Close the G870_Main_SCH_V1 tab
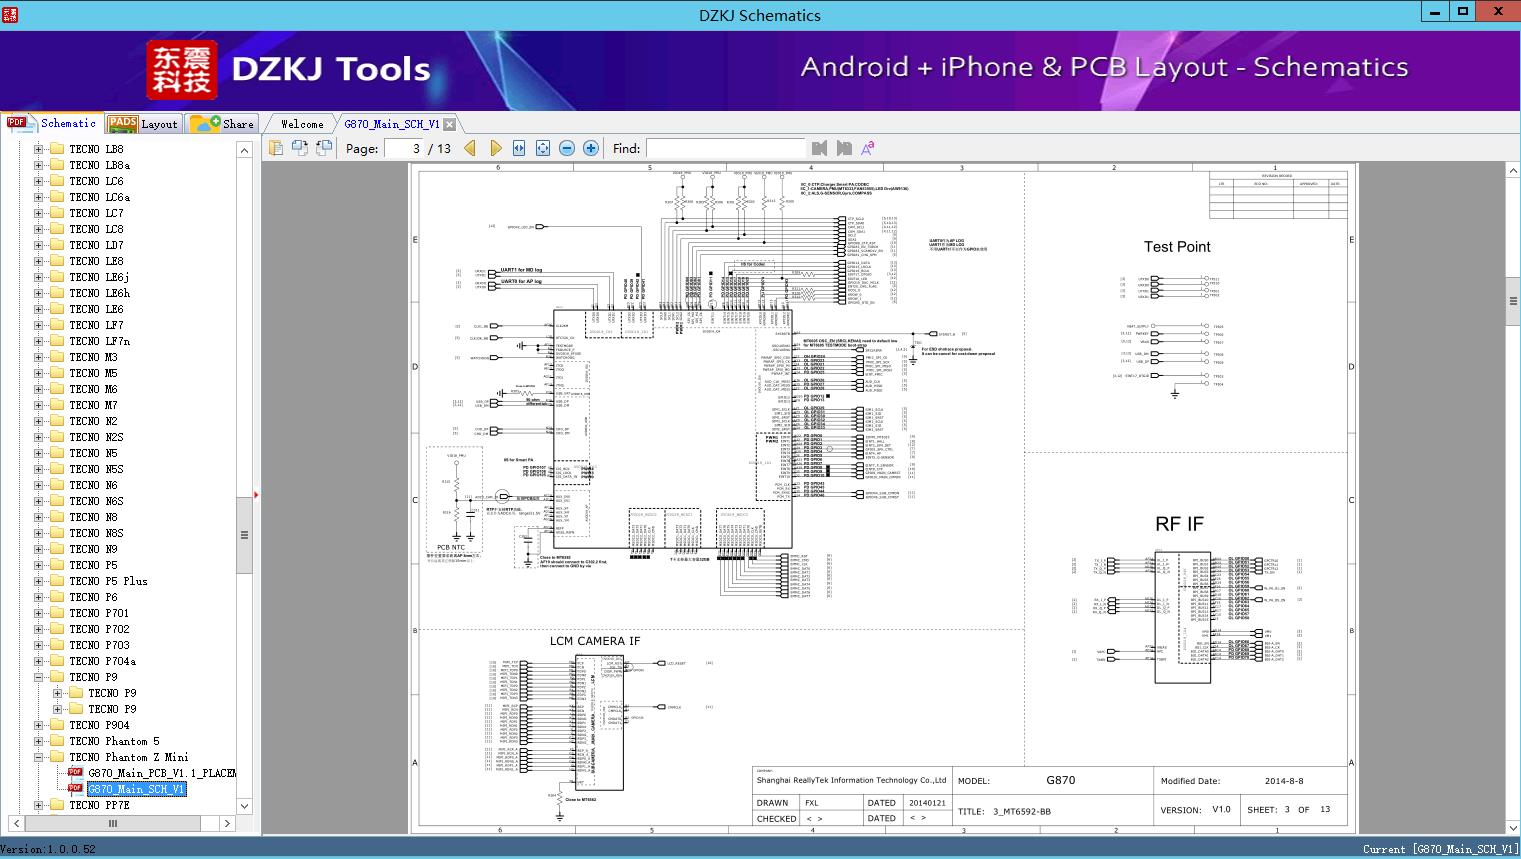 (450, 124)
